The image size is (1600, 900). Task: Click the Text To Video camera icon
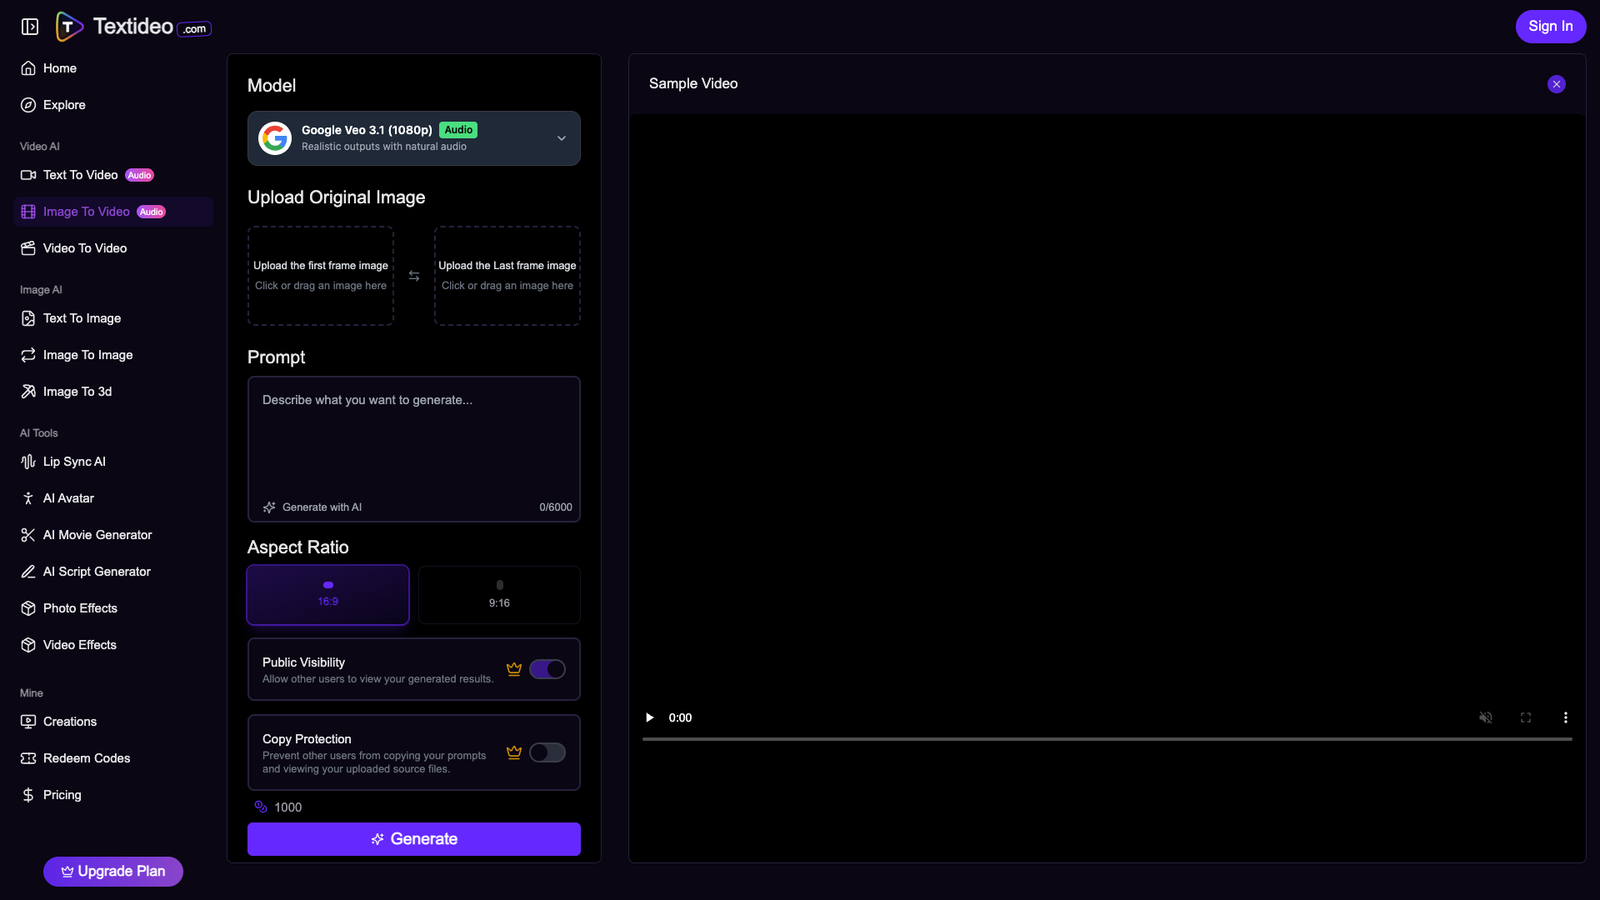[x=28, y=175]
